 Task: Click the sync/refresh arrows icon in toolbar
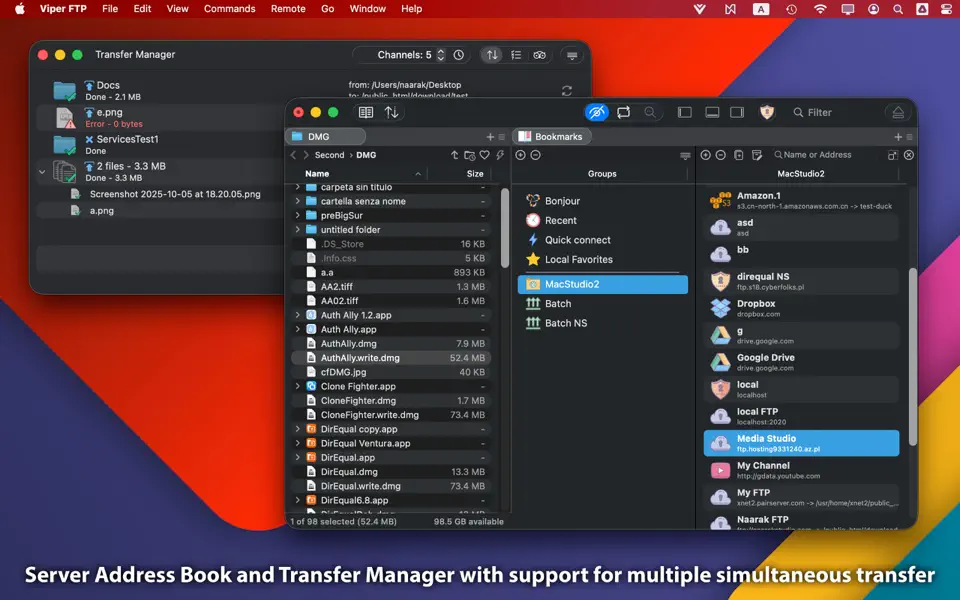coord(622,112)
